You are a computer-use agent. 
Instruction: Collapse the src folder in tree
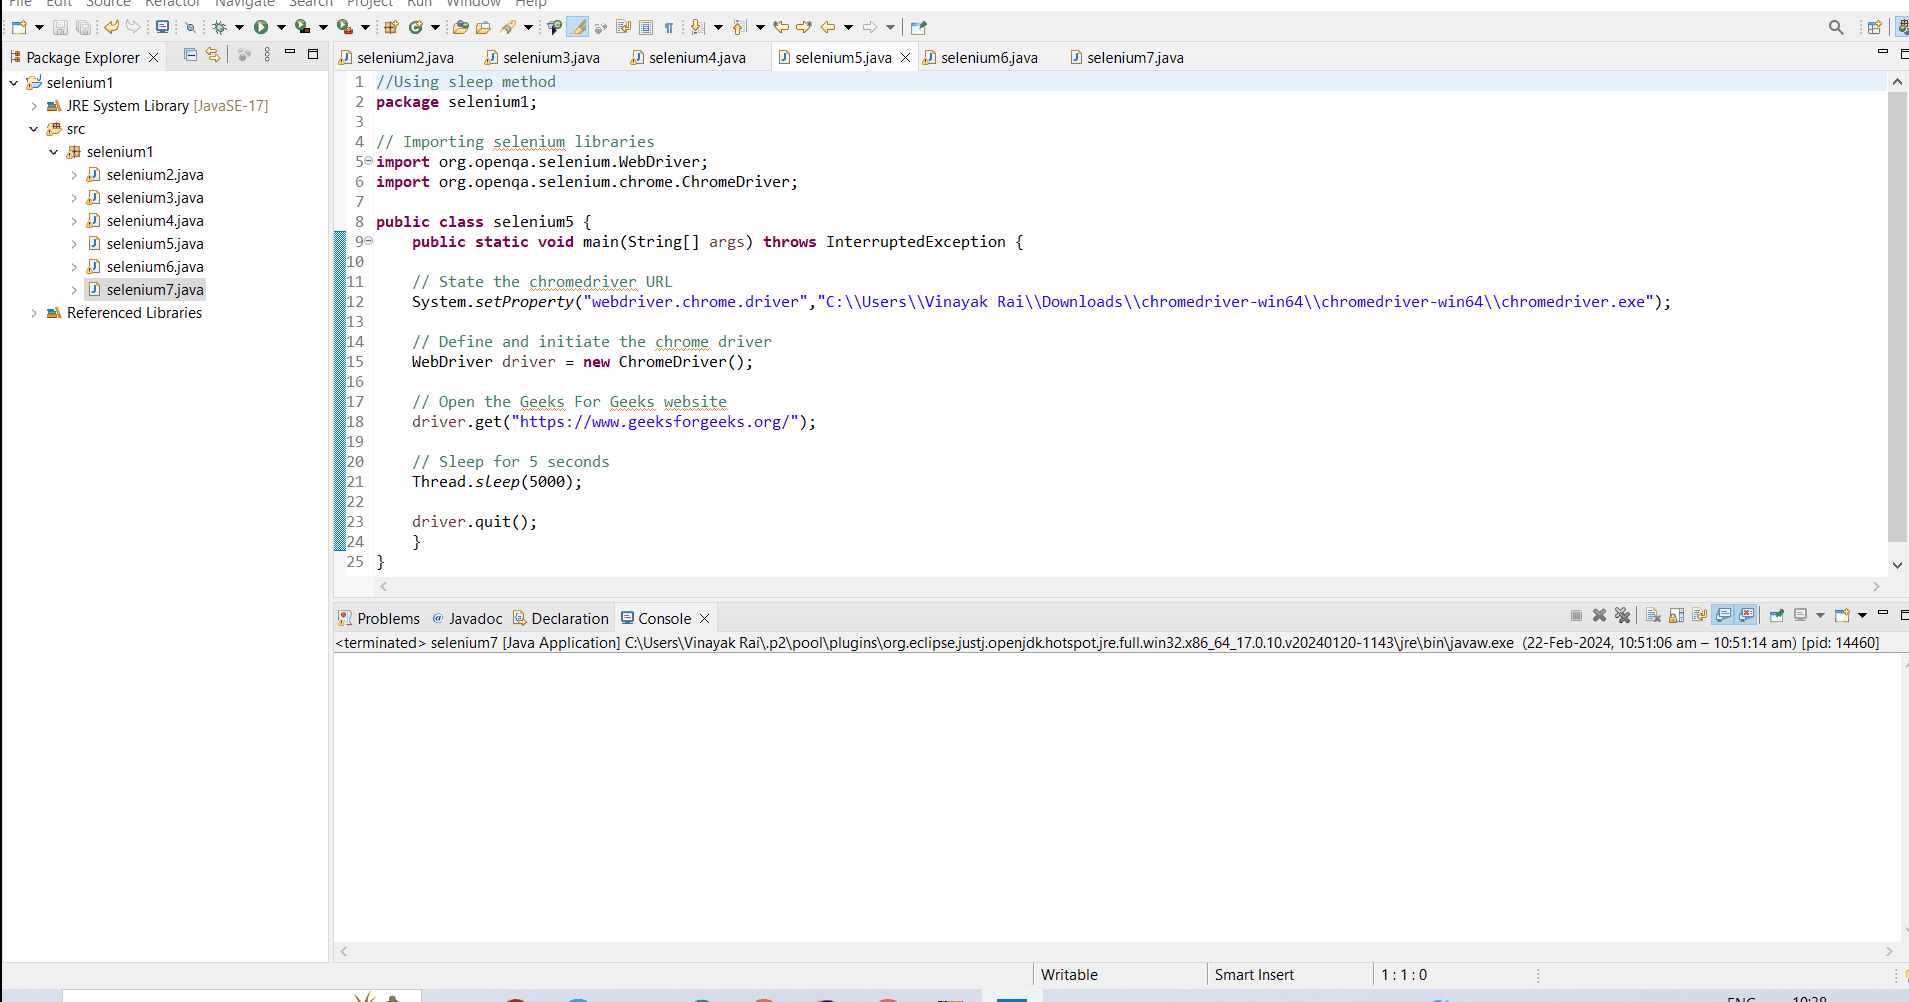(34, 129)
